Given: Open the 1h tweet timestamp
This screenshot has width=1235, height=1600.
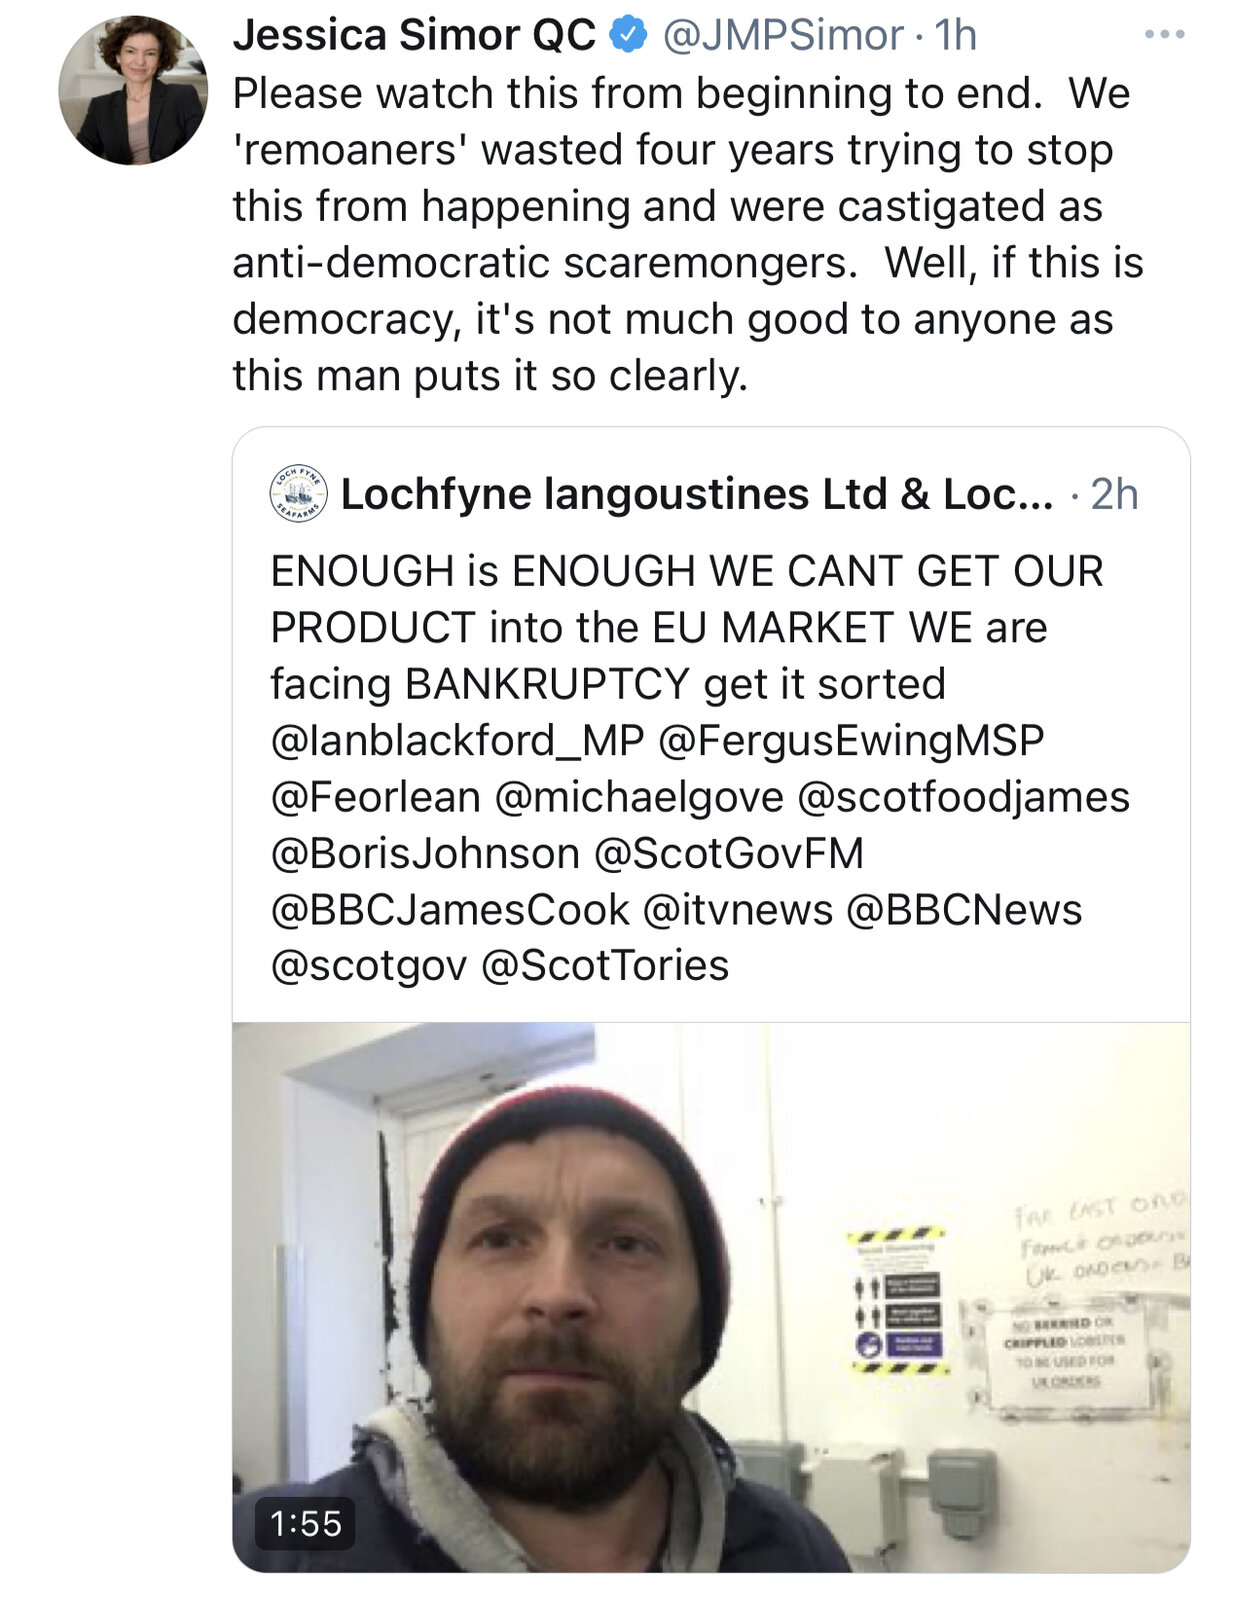Looking at the screenshot, I should click(955, 36).
